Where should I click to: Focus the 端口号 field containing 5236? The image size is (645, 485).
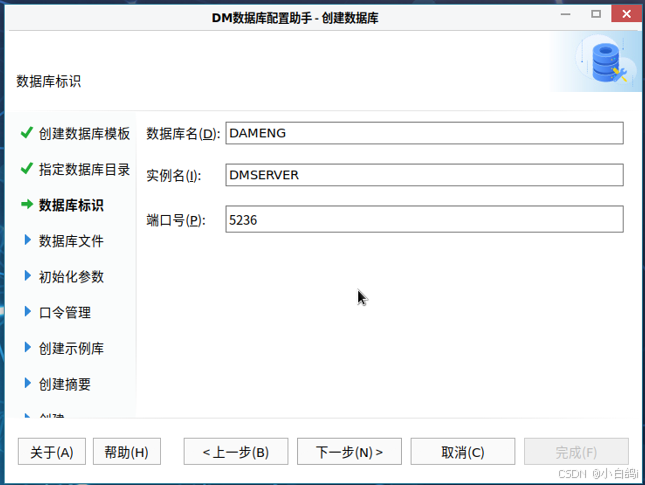[x=425, y=219]
